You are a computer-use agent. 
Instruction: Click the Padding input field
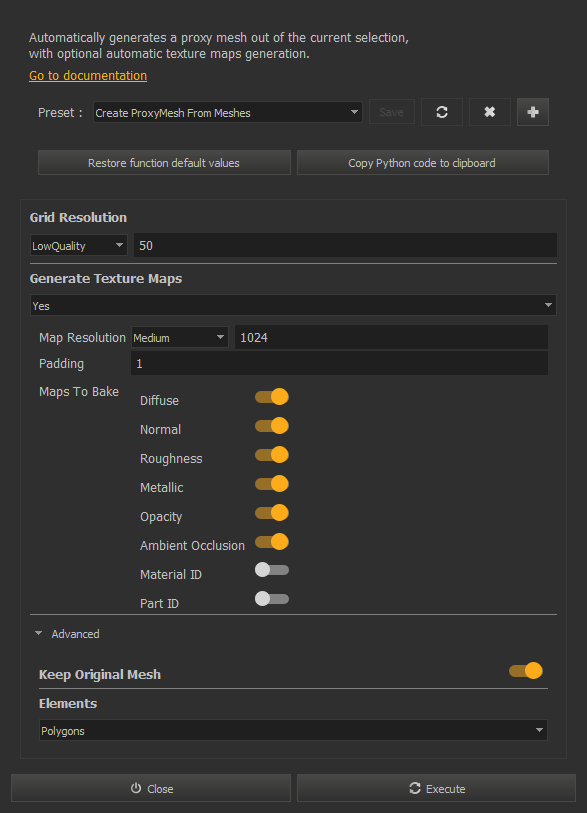pos(339,363)
